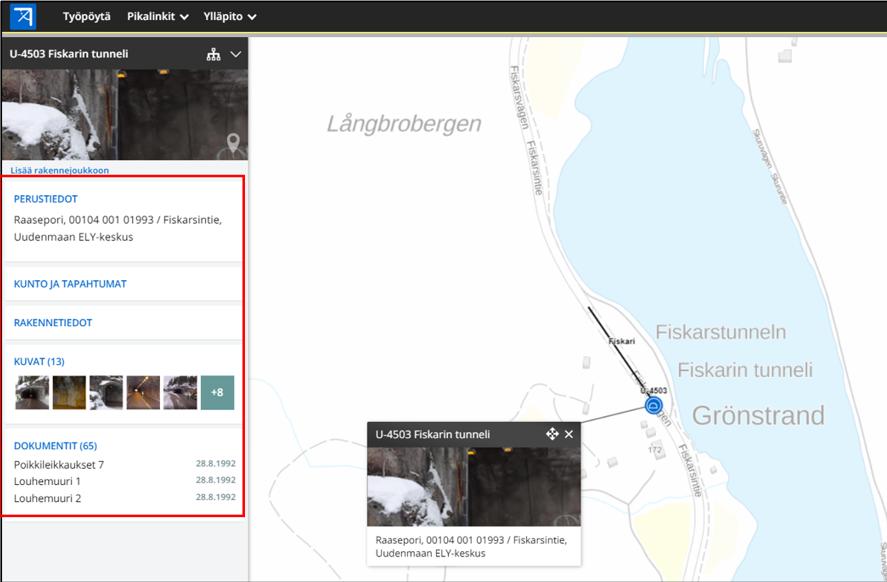The height and width of the screenshot is (582, 887).
Task: Click the blue application logo icon
Action: (23, 16)
